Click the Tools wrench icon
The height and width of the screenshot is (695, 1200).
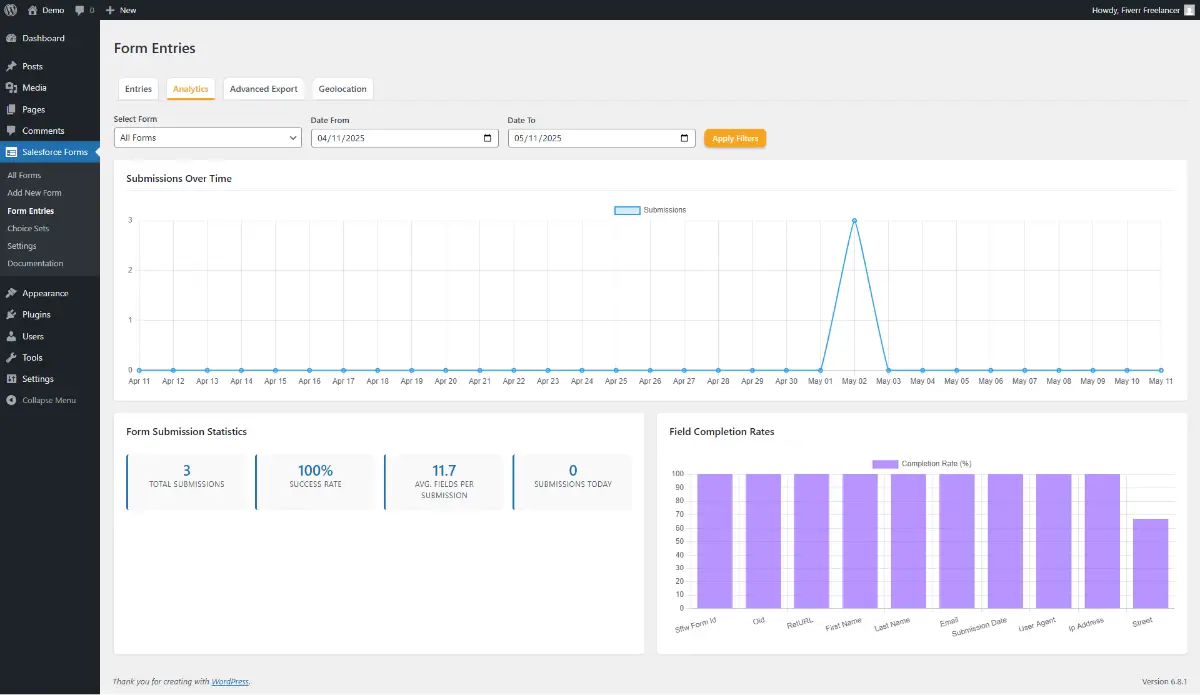click(12, 357)
